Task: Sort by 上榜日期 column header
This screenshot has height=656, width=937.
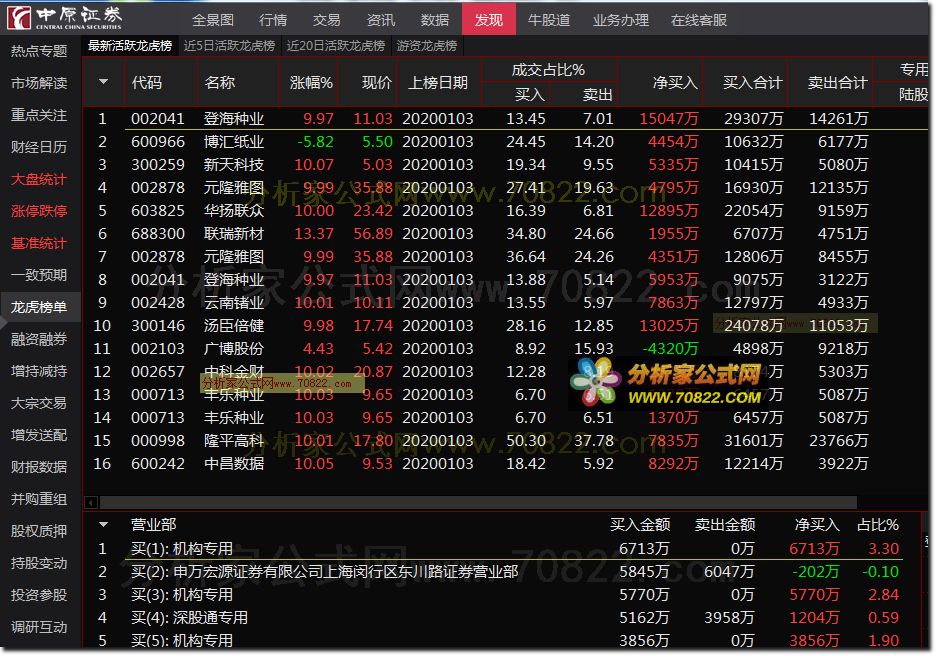Action: point(438,82)
